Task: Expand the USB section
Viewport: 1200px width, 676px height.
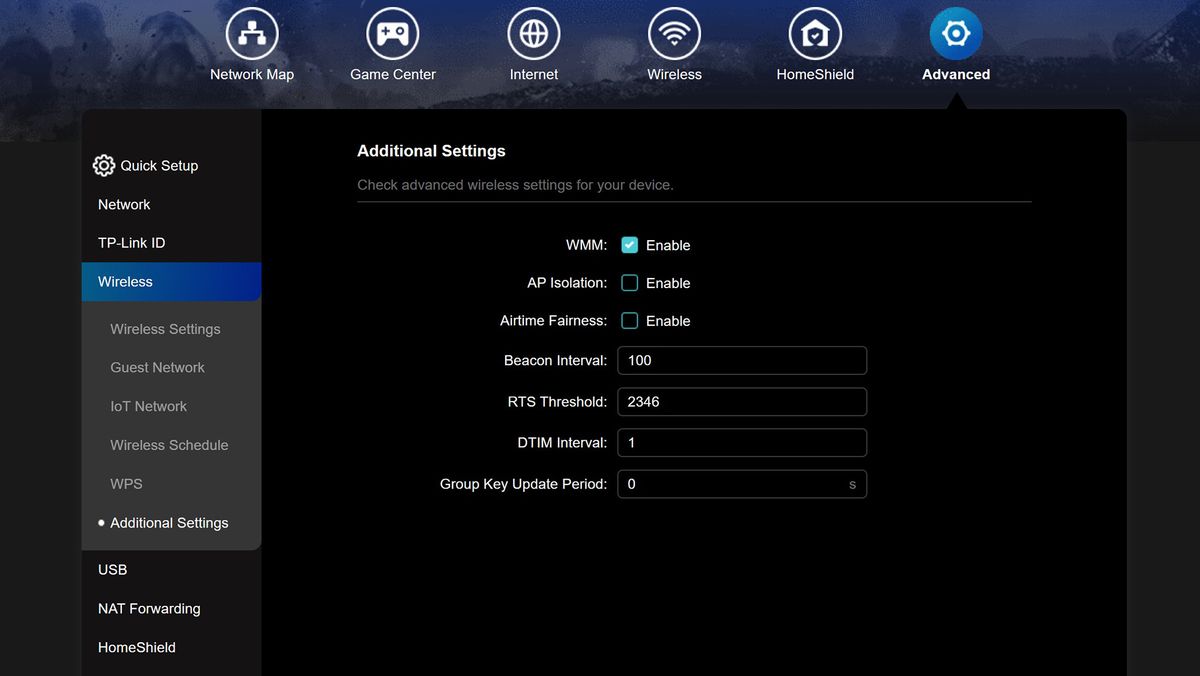Action: (112, 569)
